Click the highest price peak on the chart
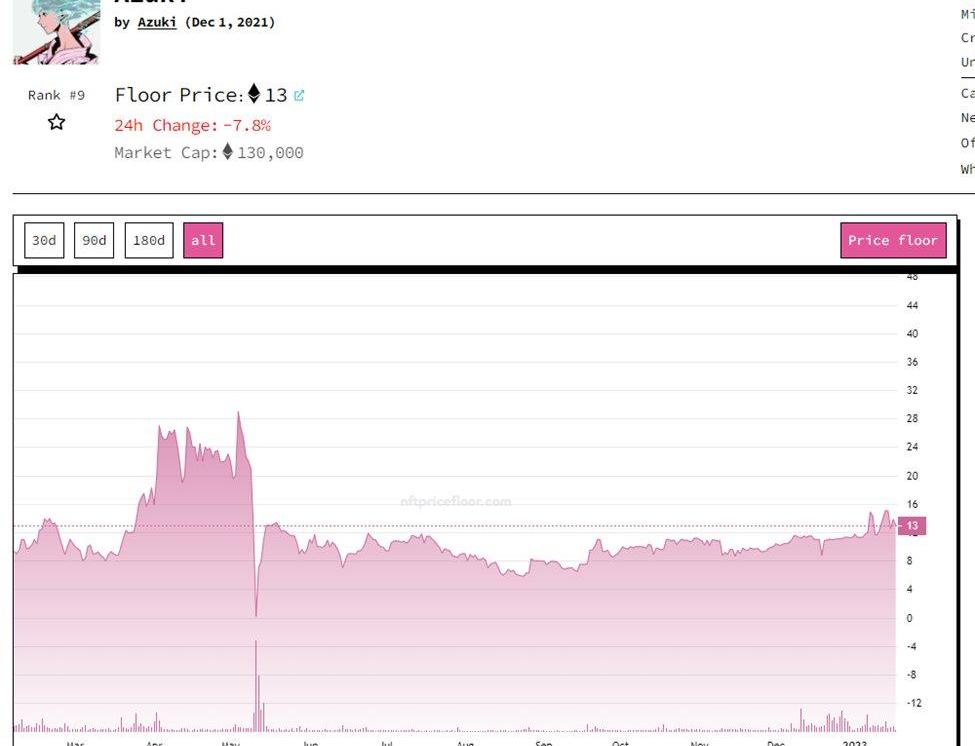975x746 pixels. pyautogui.click(x=238, y=413)
